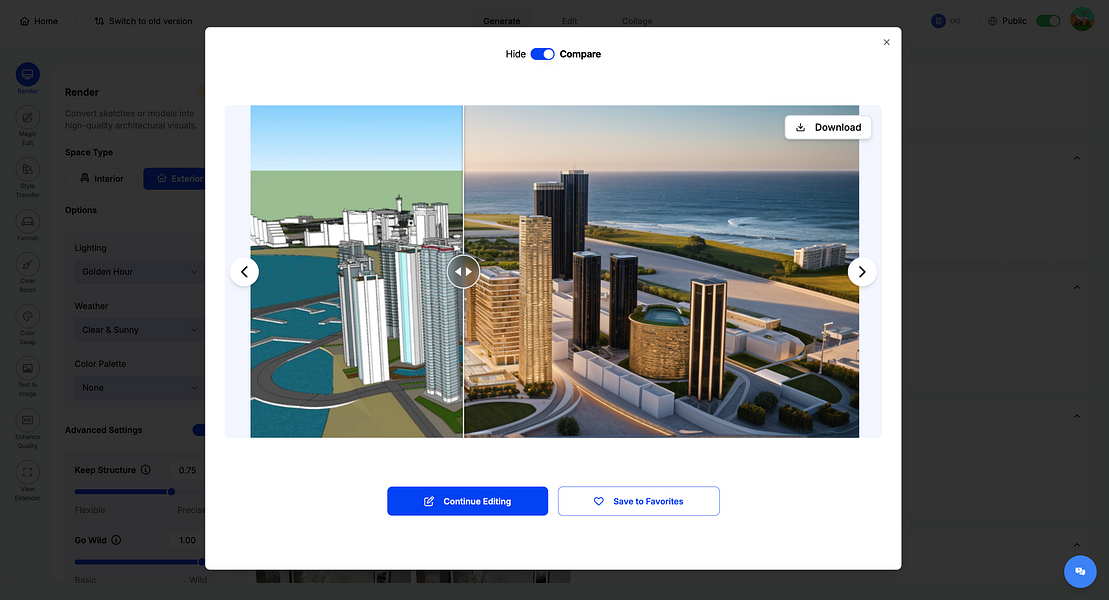Image resolution: width=1109 pixels, height=600 pixels.
Task: Switch to the Edit tab
Action: tap(569, 21)
